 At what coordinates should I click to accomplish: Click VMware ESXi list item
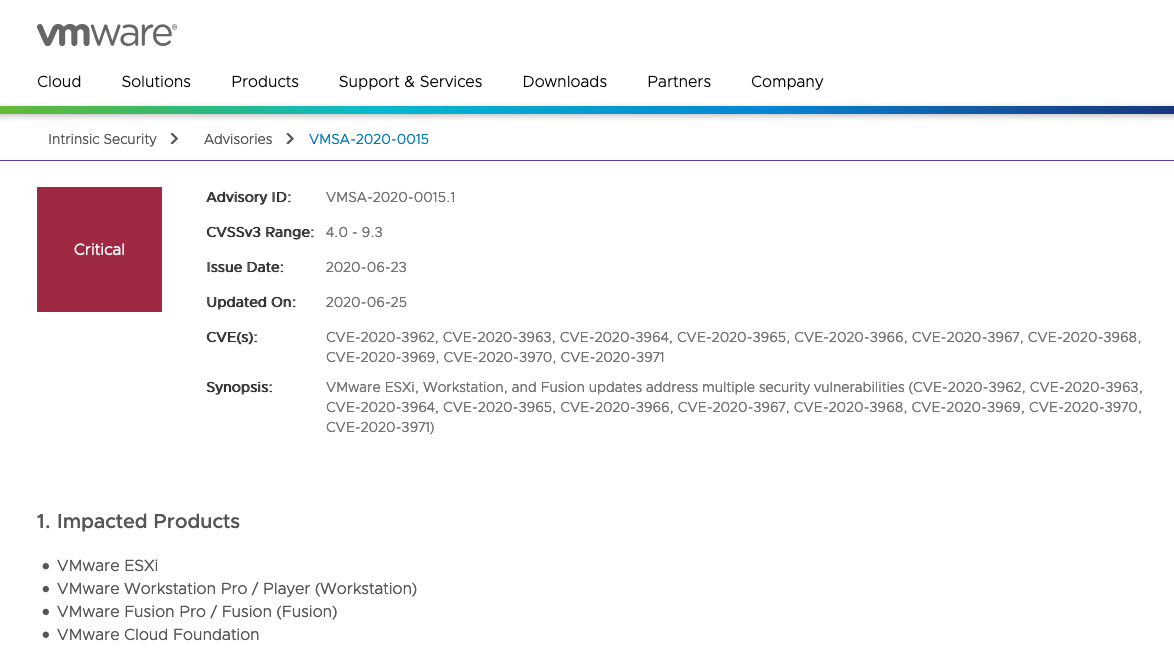(x=108, y=566)
